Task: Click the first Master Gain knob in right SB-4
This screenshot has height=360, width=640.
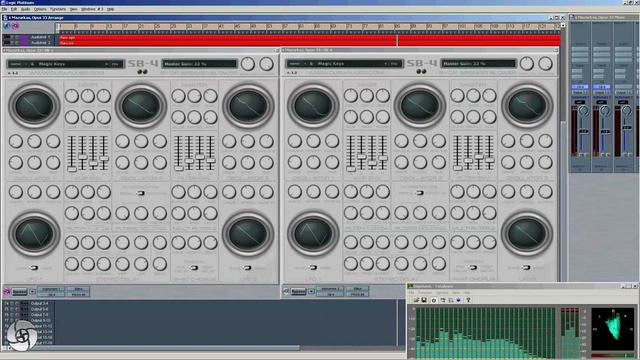Action: [527, 64]
